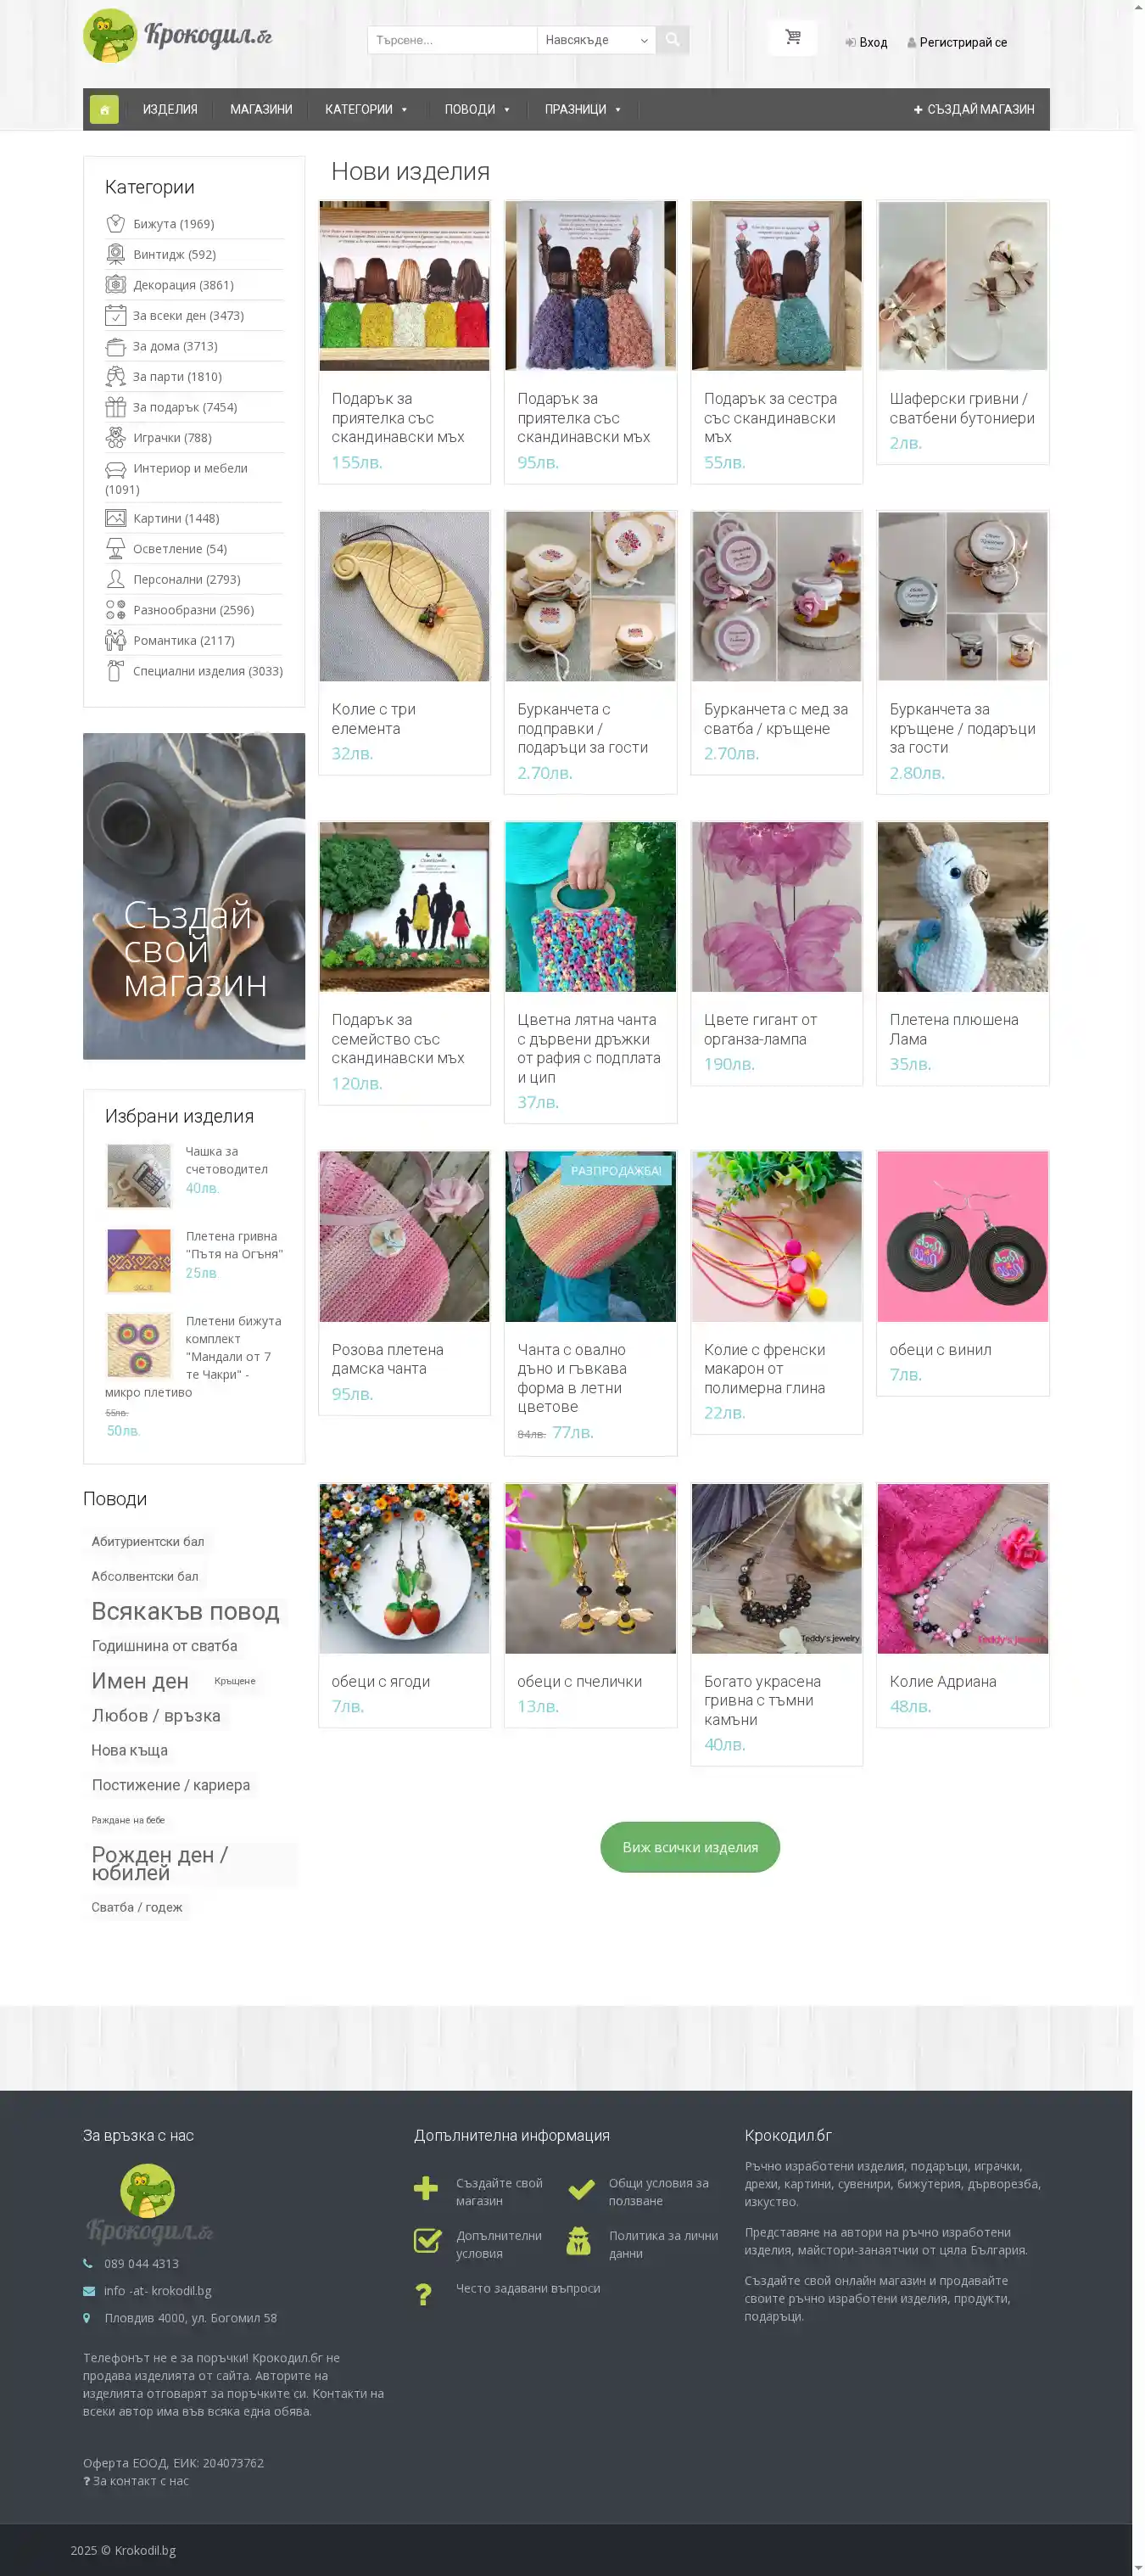Focus the Търсене search input field
The width and height of the screenshot is (1145, 2576).
pyautogui.click(x=452, y=40)
